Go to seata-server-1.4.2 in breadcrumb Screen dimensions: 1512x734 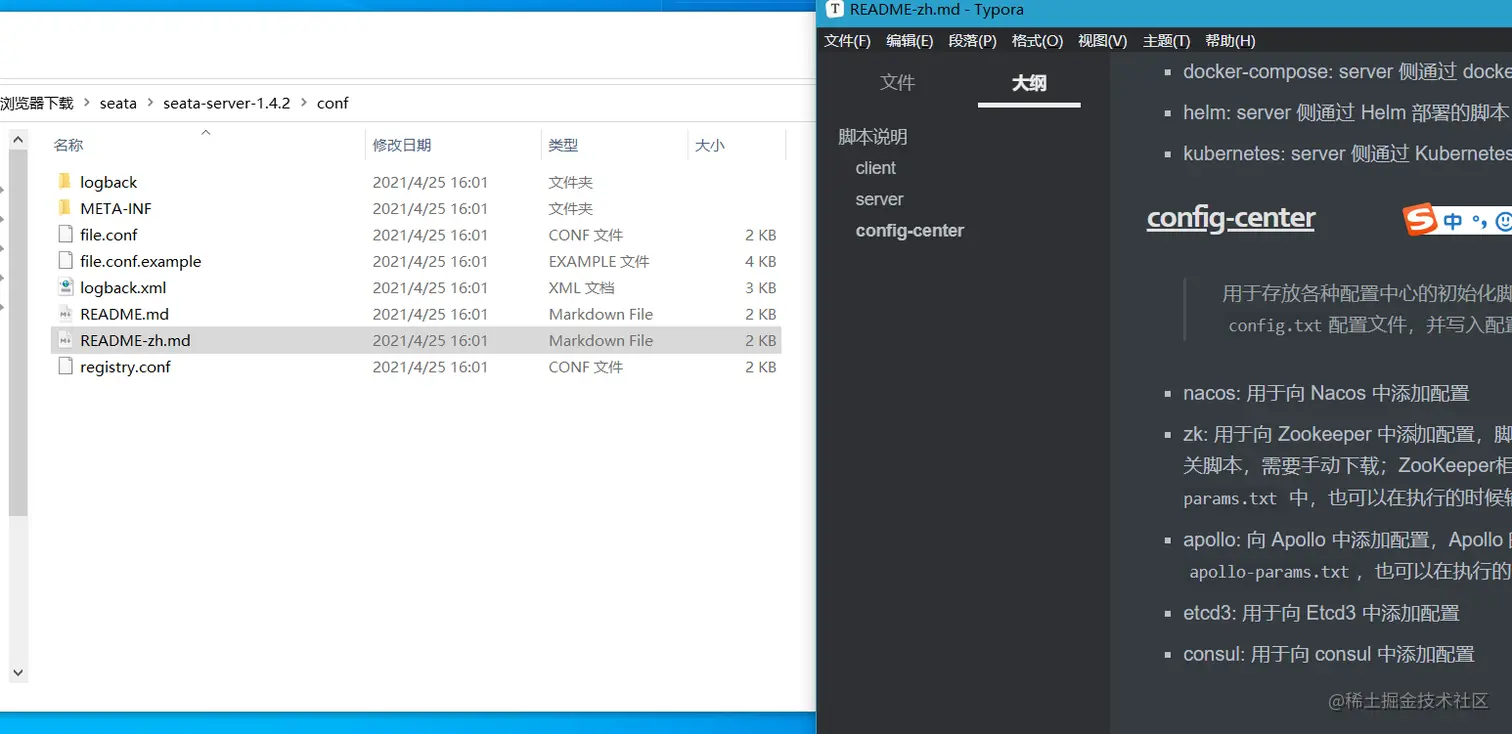point(227,103)
